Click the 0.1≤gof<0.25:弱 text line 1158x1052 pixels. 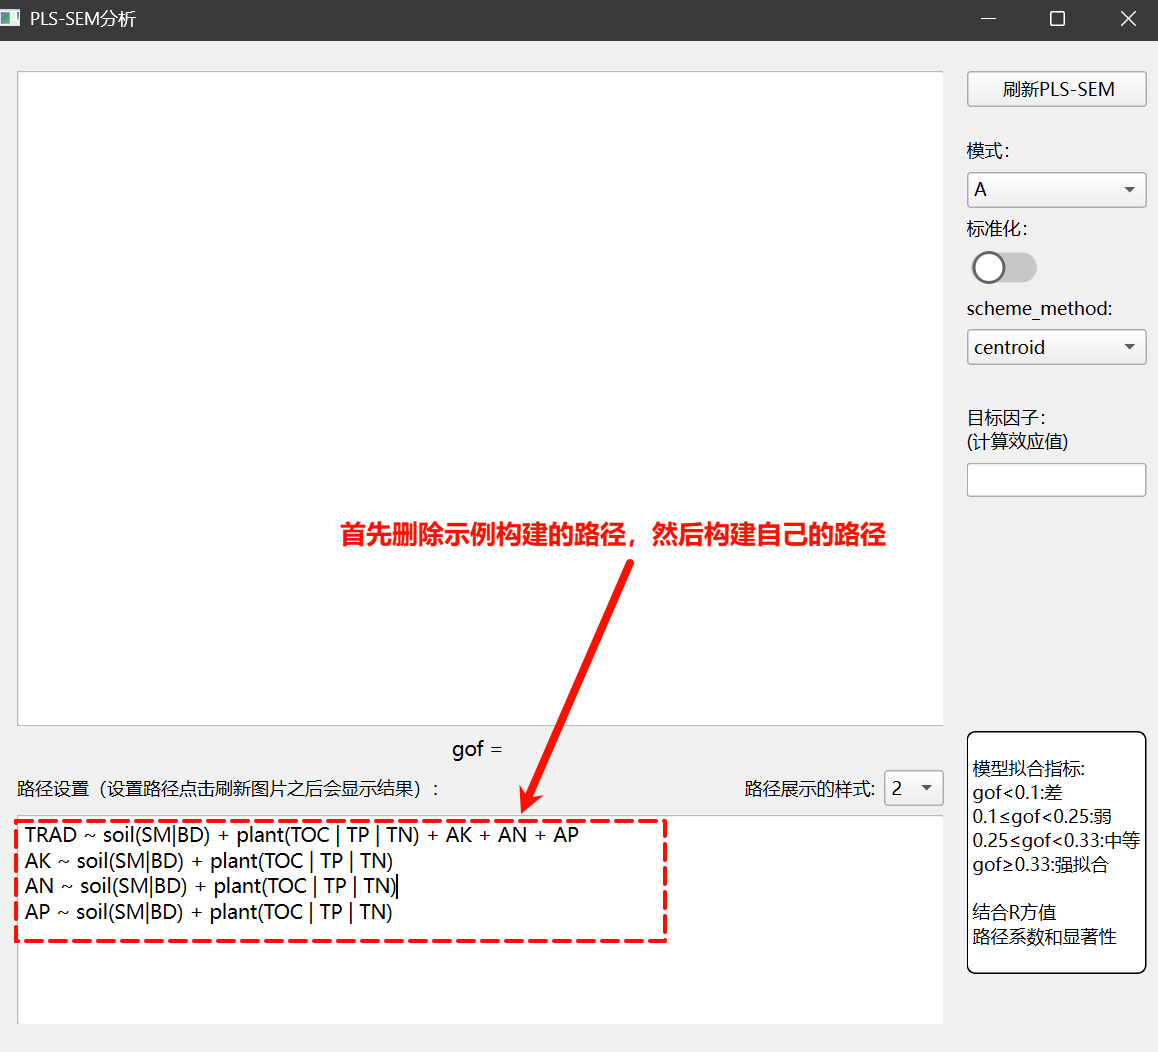click(x=1042, y=816)
